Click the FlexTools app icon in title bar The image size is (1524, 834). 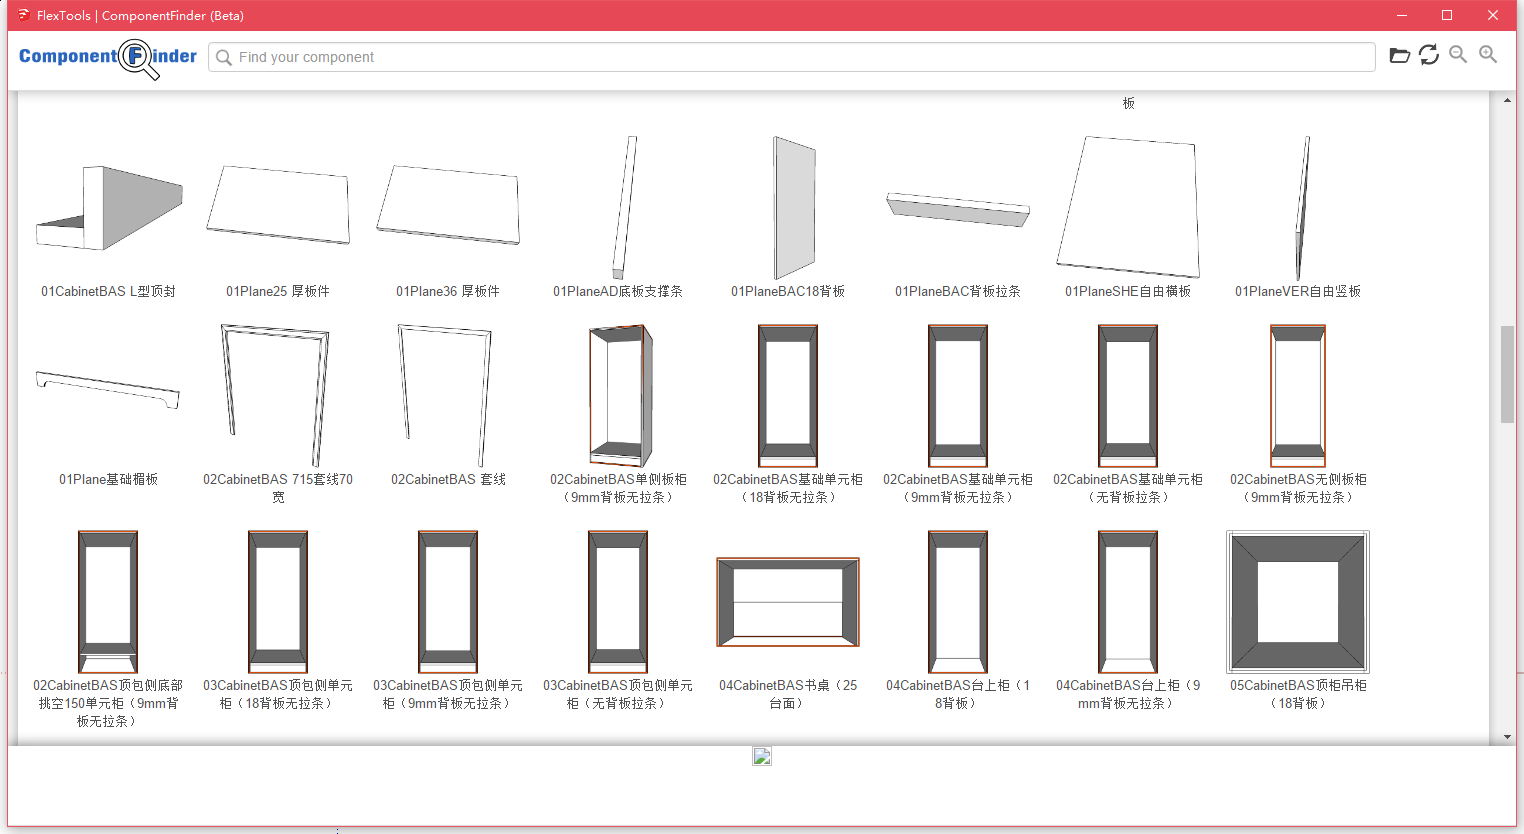pos(22,15)
